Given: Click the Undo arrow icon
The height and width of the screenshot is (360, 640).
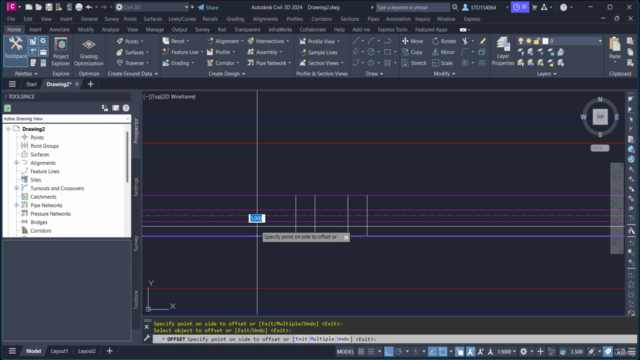Looking at the screenshot, I should coord(89,7).
